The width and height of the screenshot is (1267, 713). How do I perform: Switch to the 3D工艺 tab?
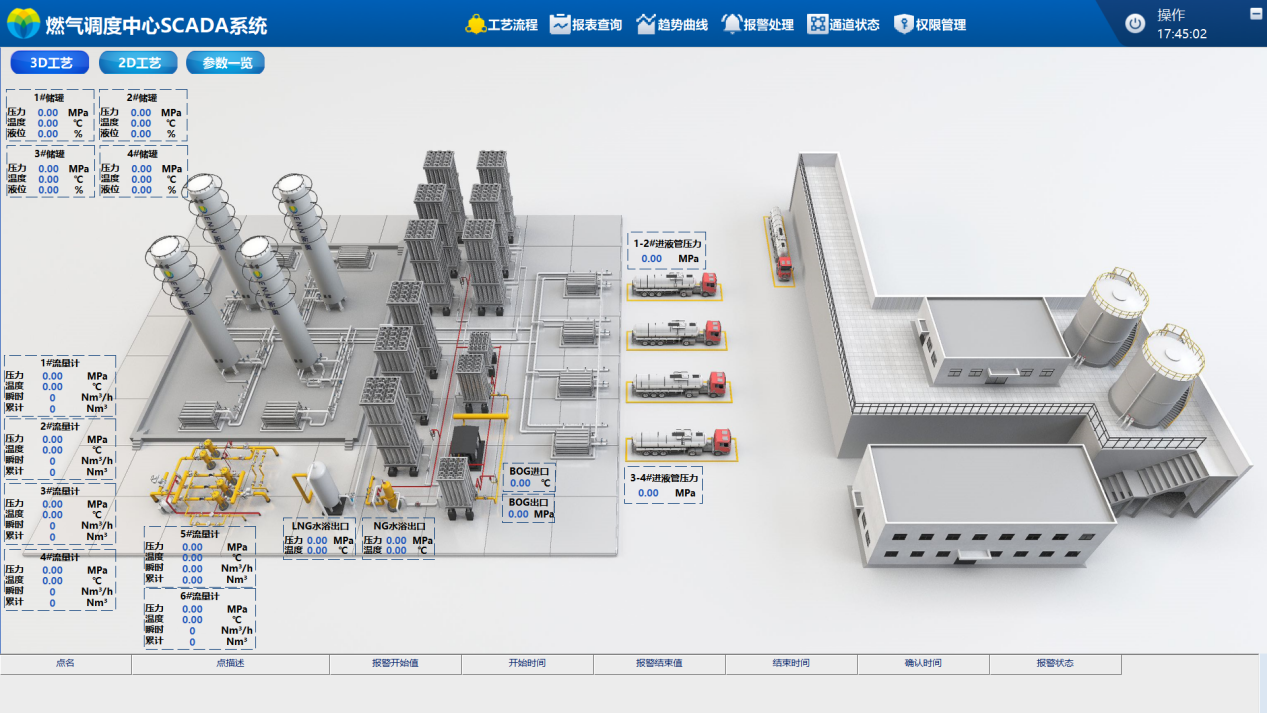coord(50,63)
